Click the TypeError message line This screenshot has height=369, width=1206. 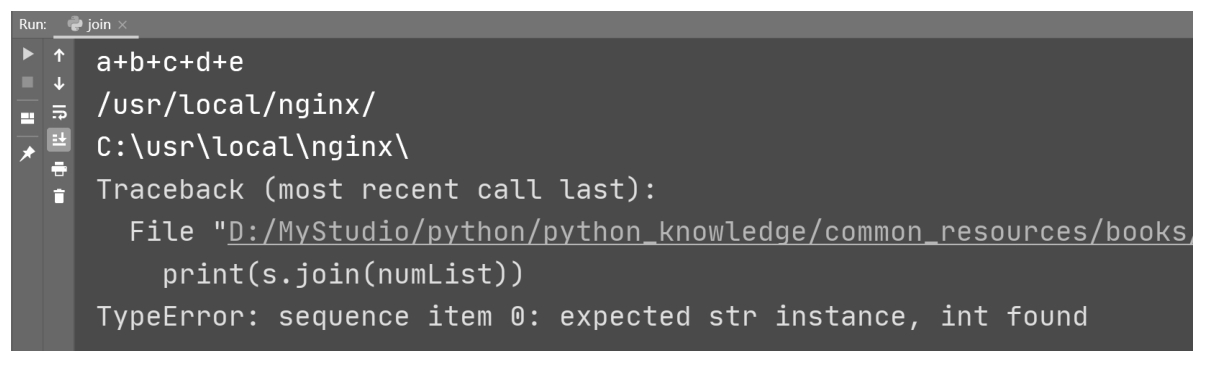[x=591, y=317]
